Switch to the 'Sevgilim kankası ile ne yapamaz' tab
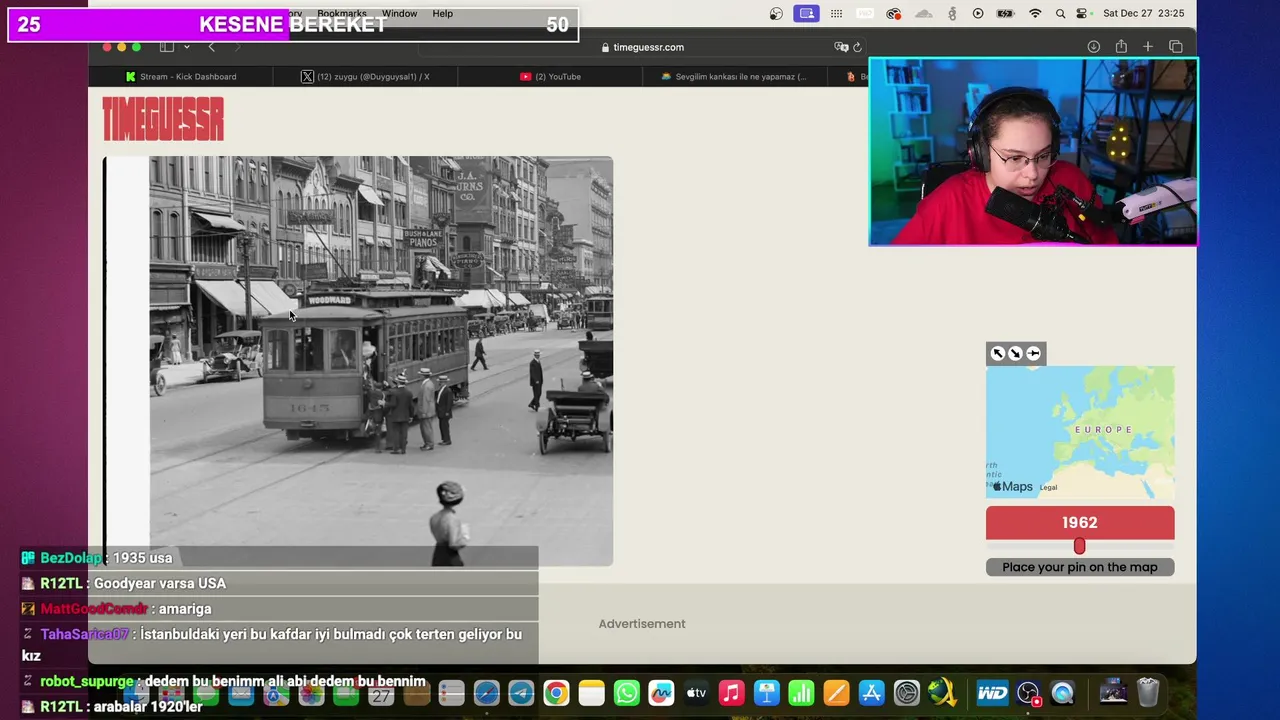Viewport: 1280px width, 720px height. click(735, 76)
